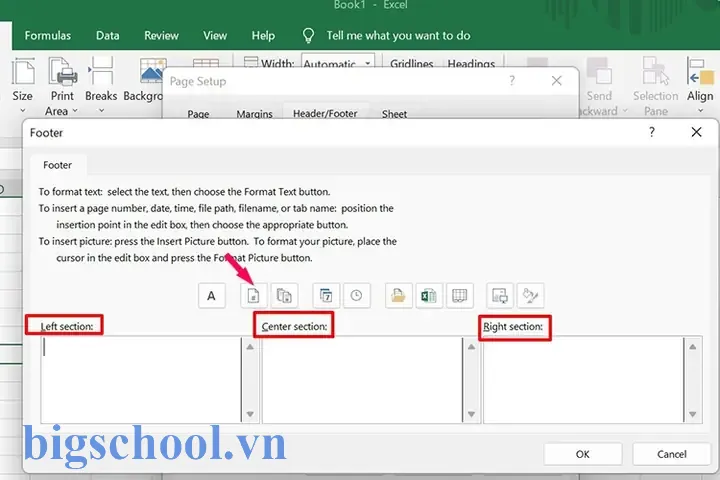Open Breaks ribbon button
This screenshot has height=480, width=720.
pos(101,85)
